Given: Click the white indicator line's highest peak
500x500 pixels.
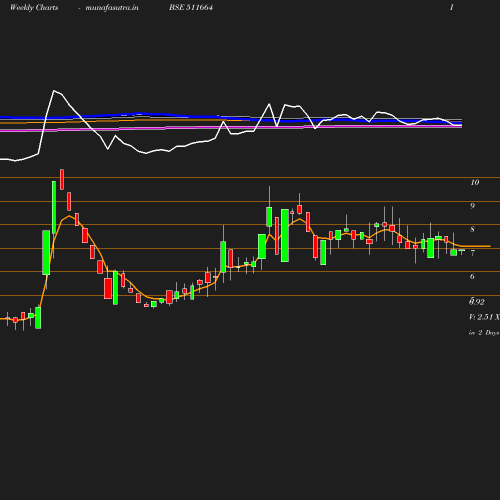Looking at the screenshot, I should pos(54,91).
